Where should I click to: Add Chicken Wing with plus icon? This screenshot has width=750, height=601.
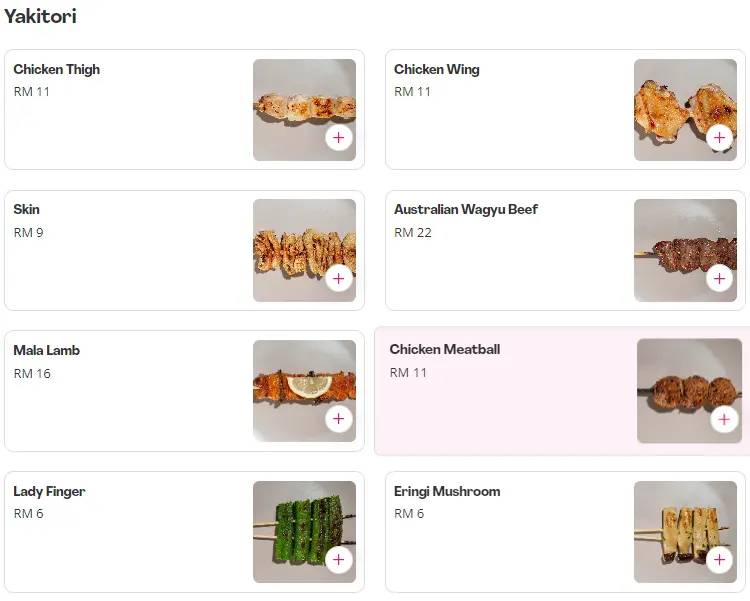[x=720, y=138]
